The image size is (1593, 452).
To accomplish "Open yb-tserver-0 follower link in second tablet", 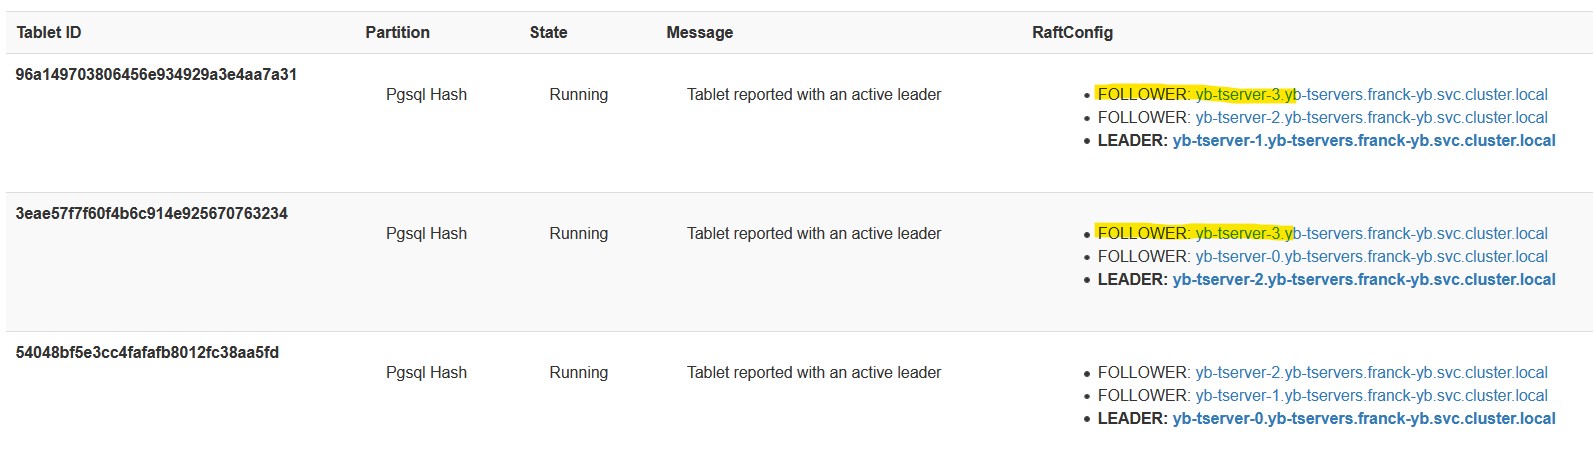I will [x=1371, y=256].
